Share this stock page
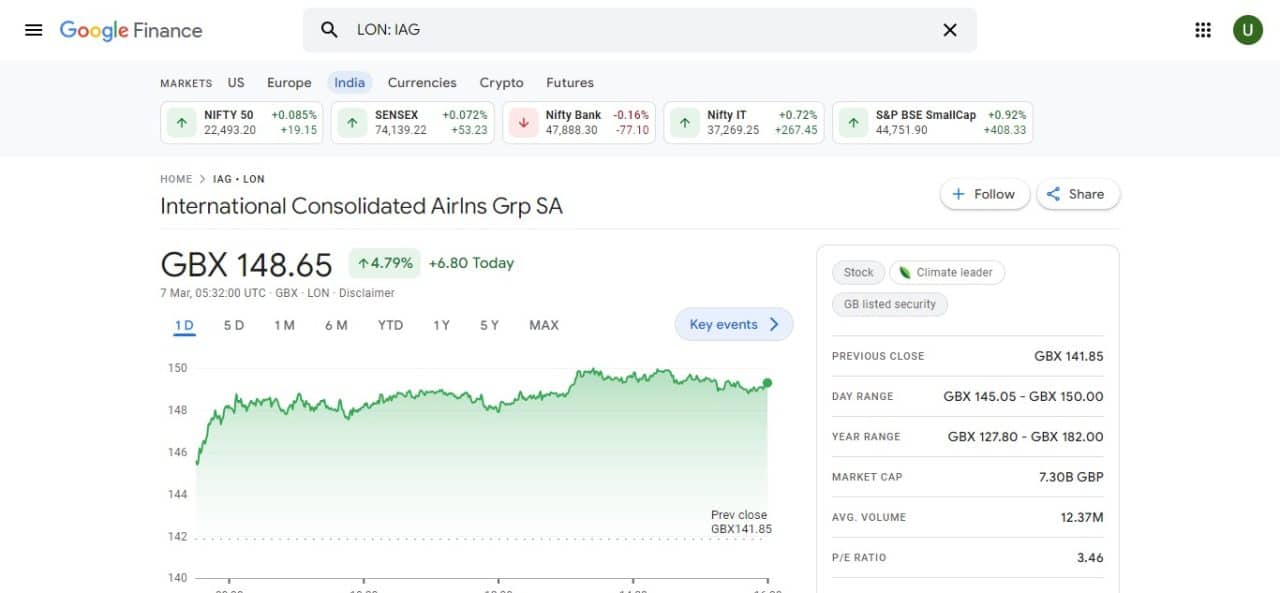This screenshot has height=593, width=1280. tap(1078, 194)
